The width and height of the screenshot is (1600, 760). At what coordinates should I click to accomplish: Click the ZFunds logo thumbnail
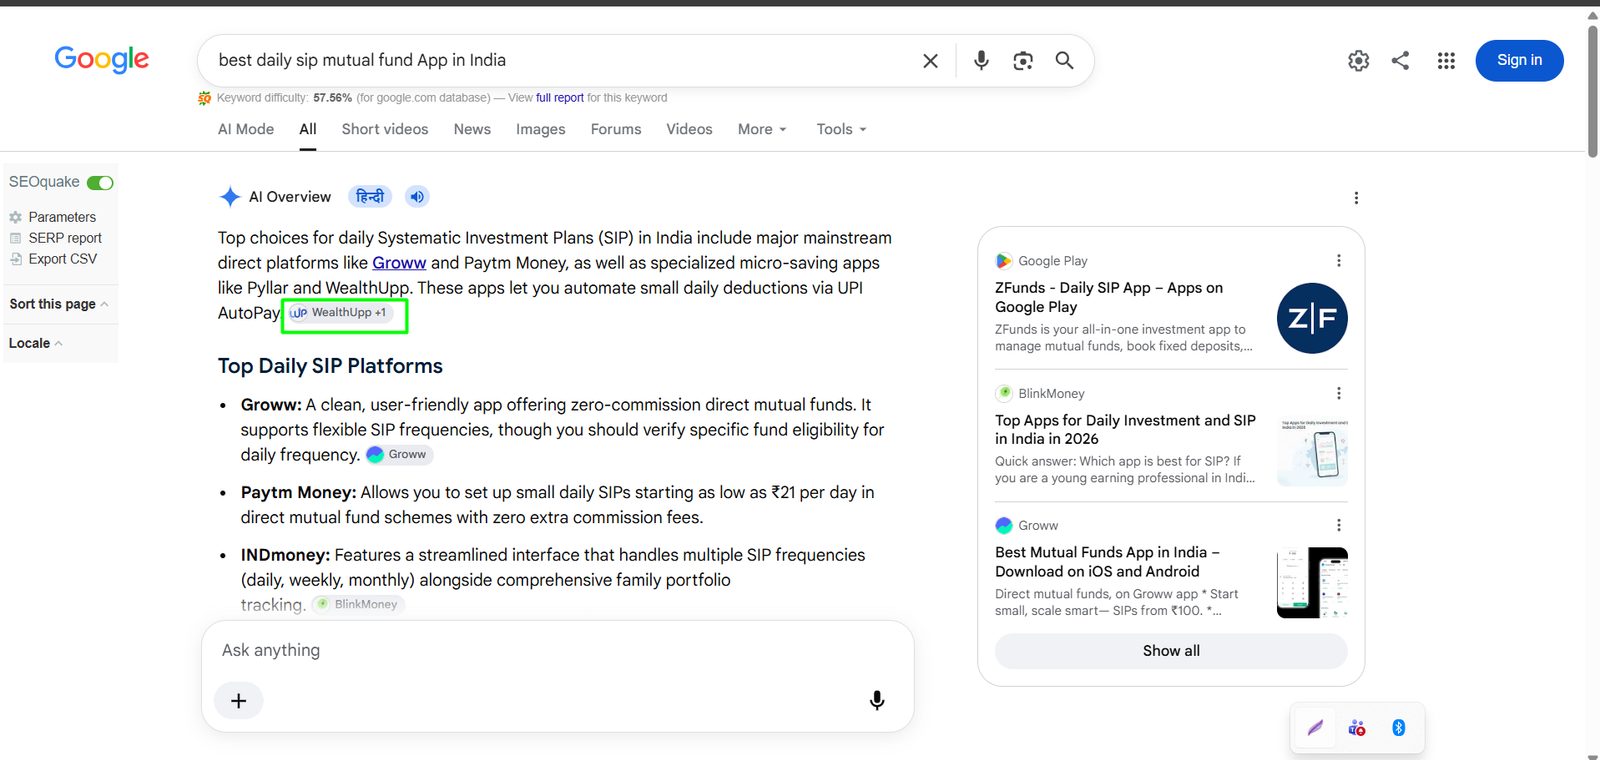(1312, 318)
